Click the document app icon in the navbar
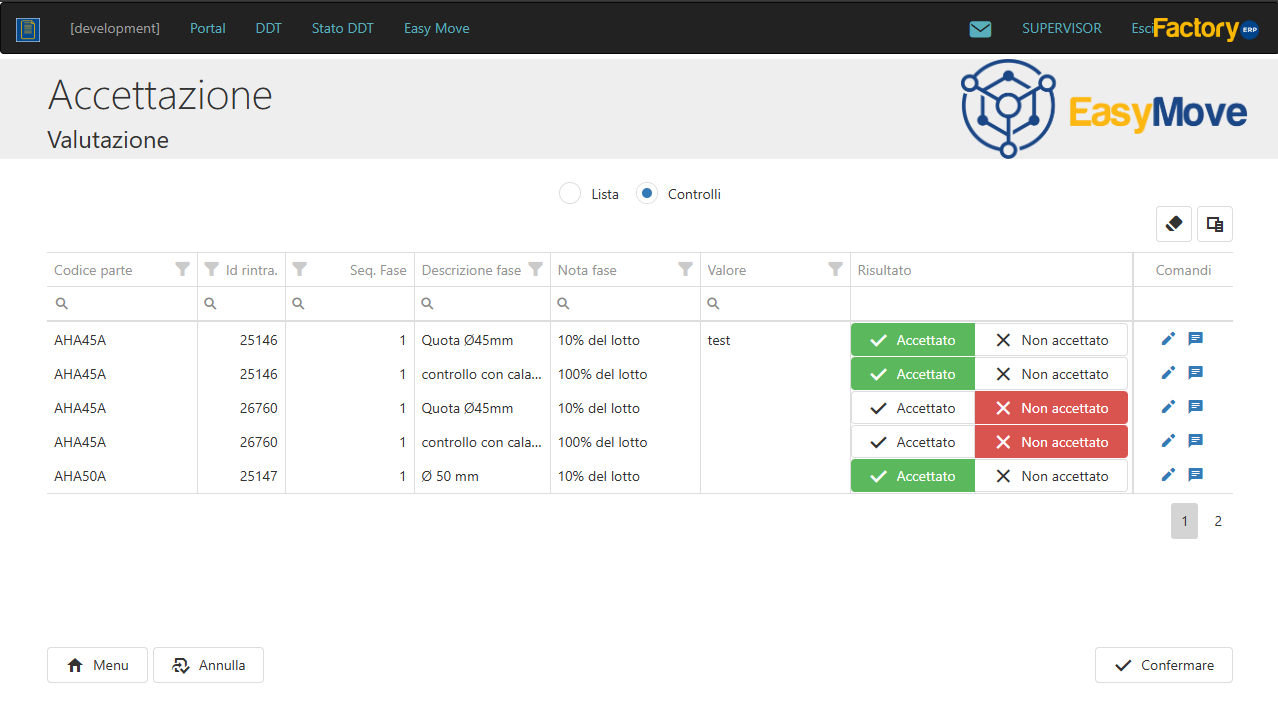Screen dimensions: 1278x722 [28, 29]
